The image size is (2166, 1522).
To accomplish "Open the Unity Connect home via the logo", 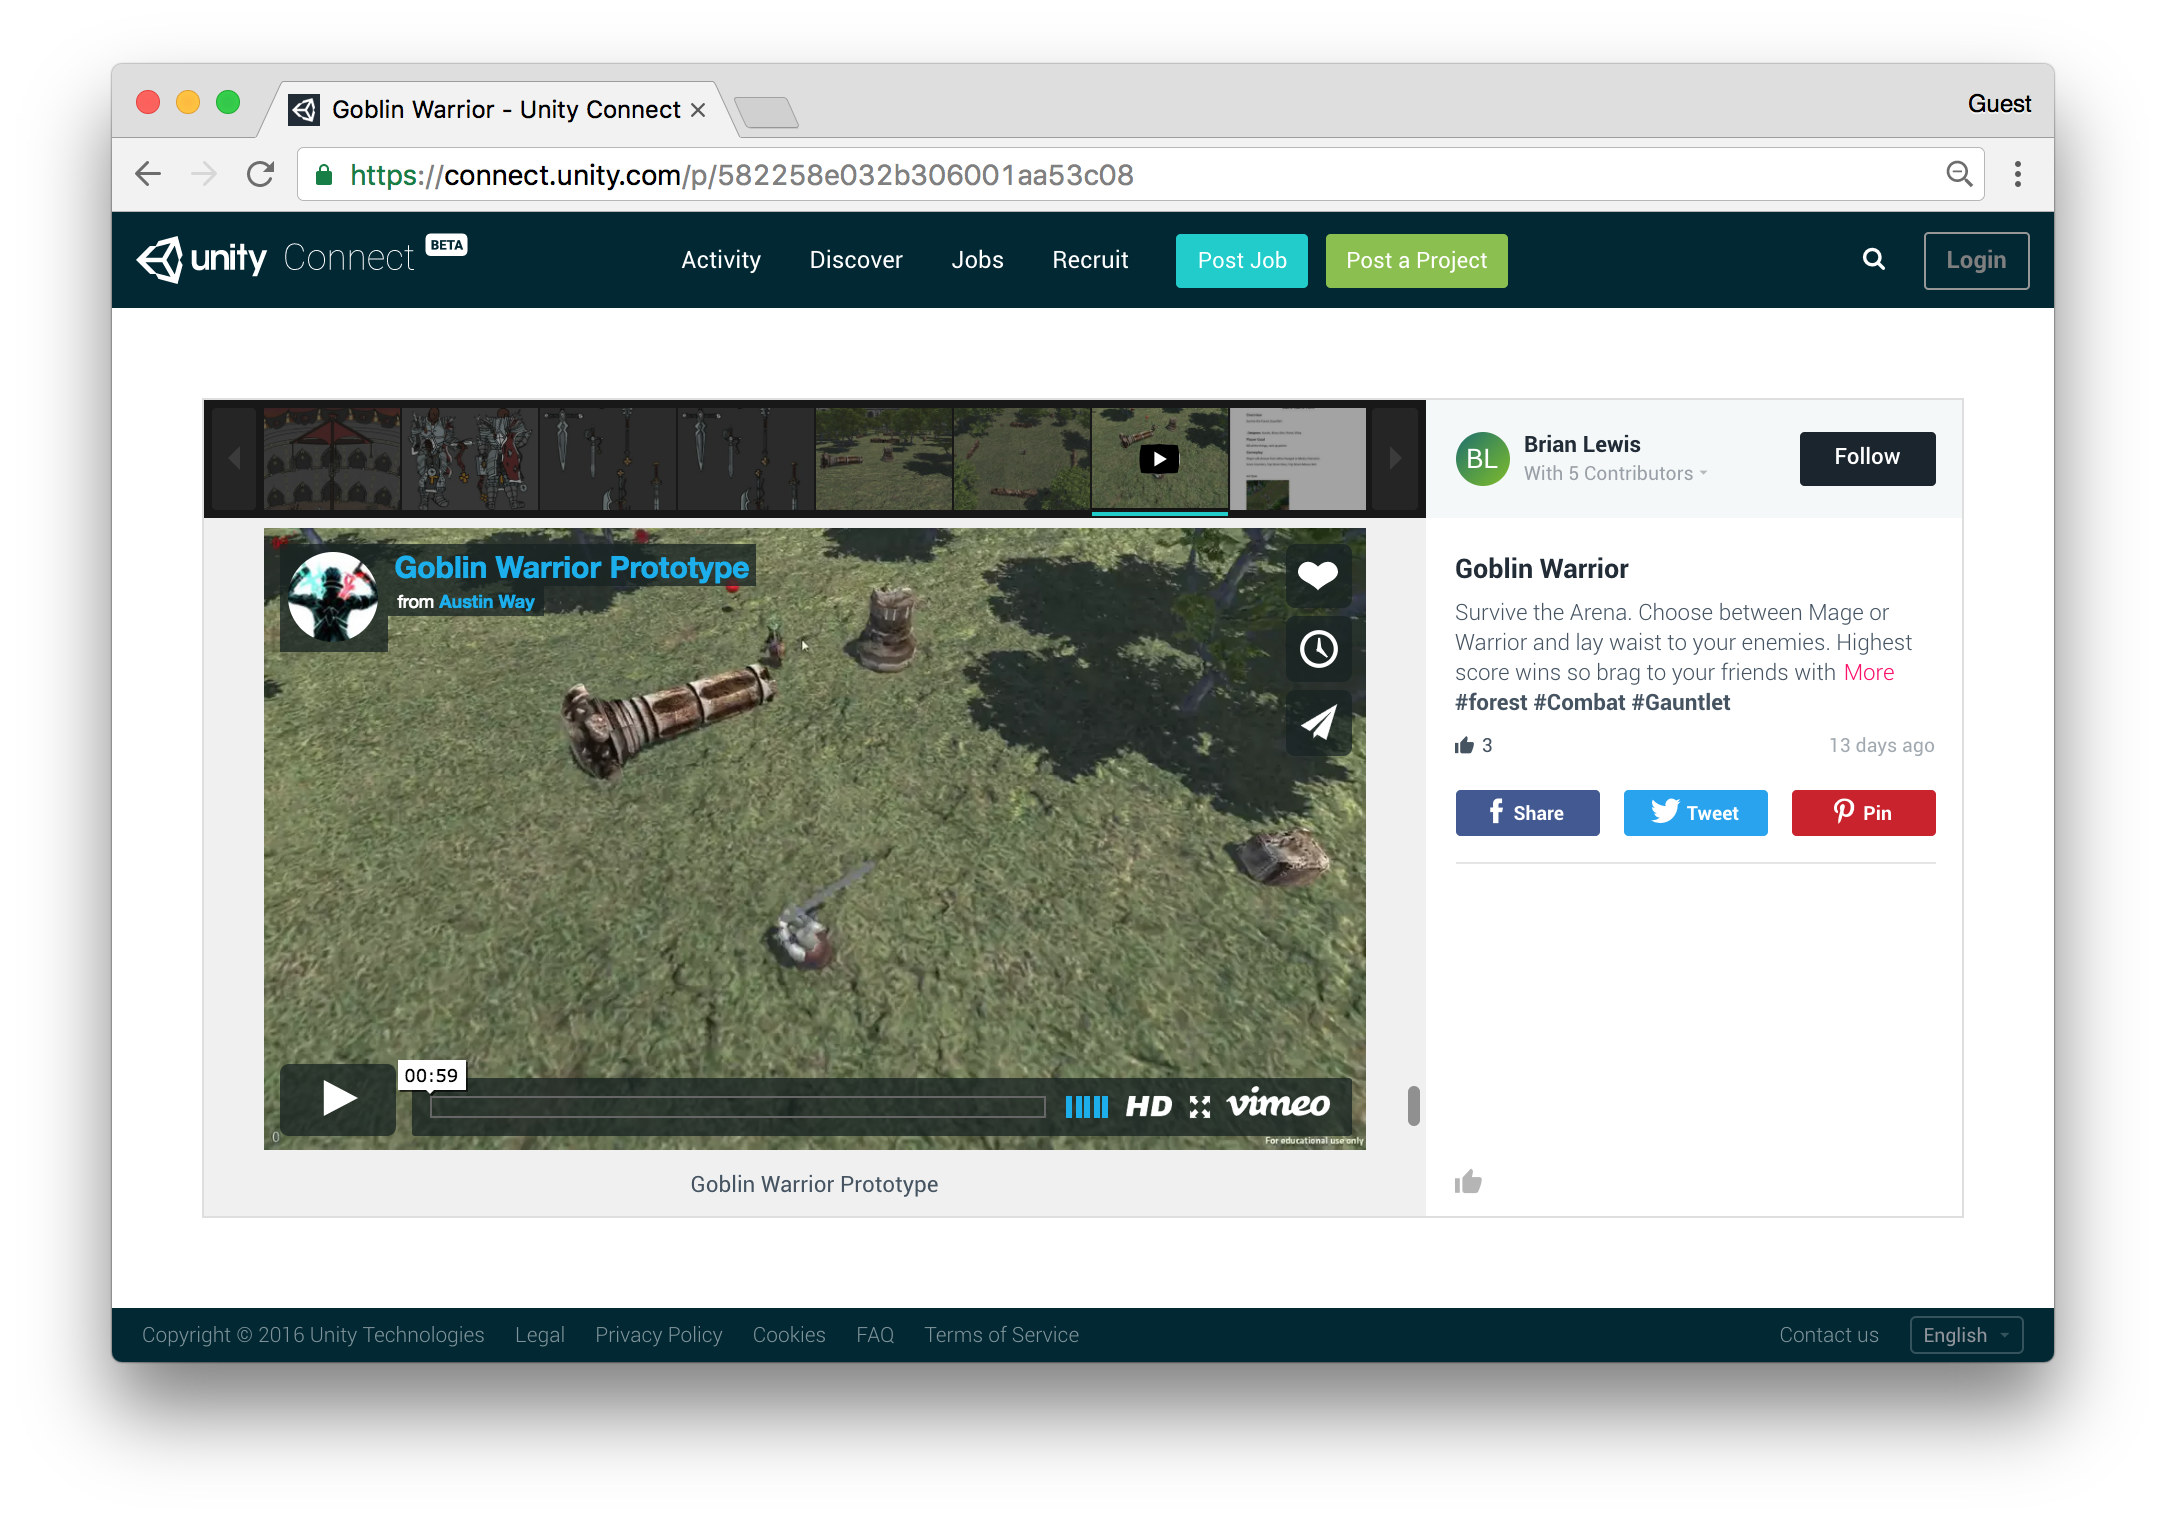I will (x=200, y=258).
